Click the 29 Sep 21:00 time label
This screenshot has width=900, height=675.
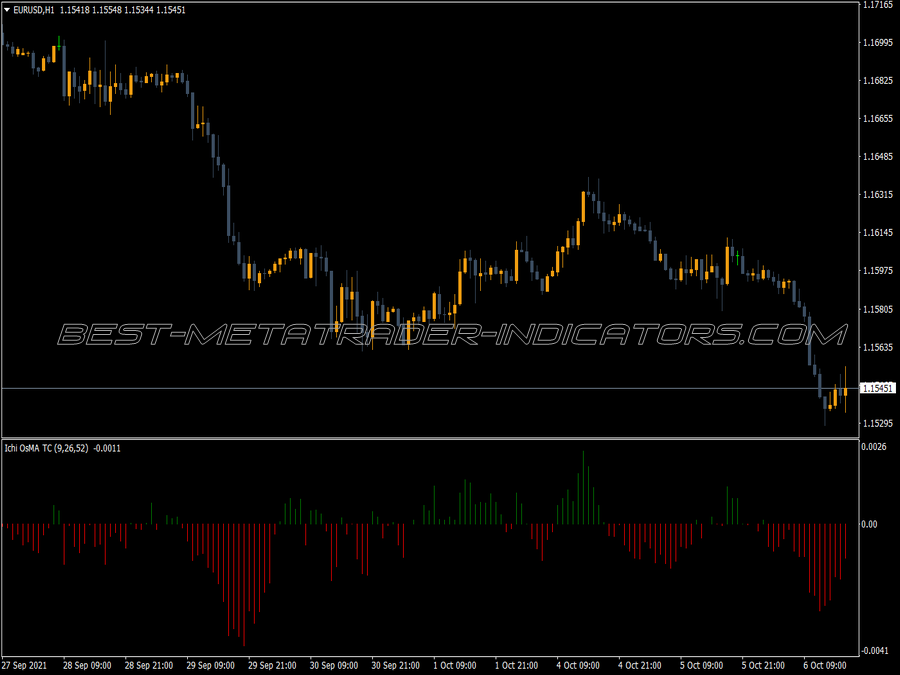272,665
